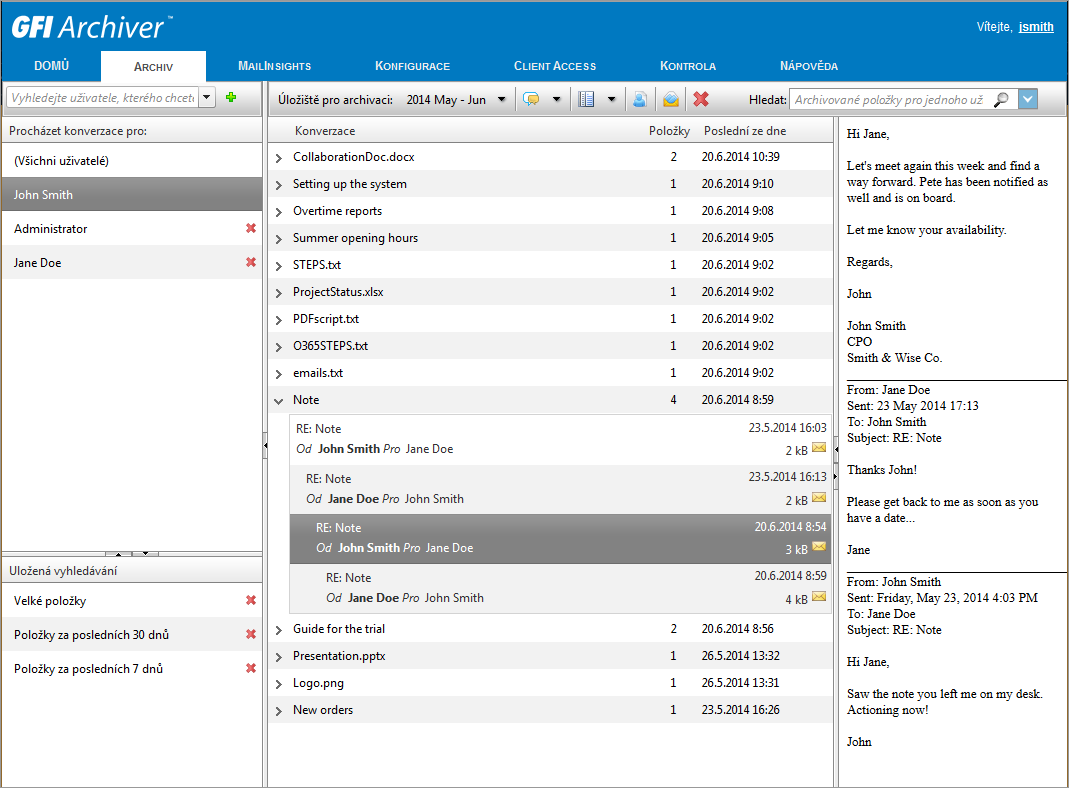
Task: Open the Konfigurace tab
Action: (412, 66)
